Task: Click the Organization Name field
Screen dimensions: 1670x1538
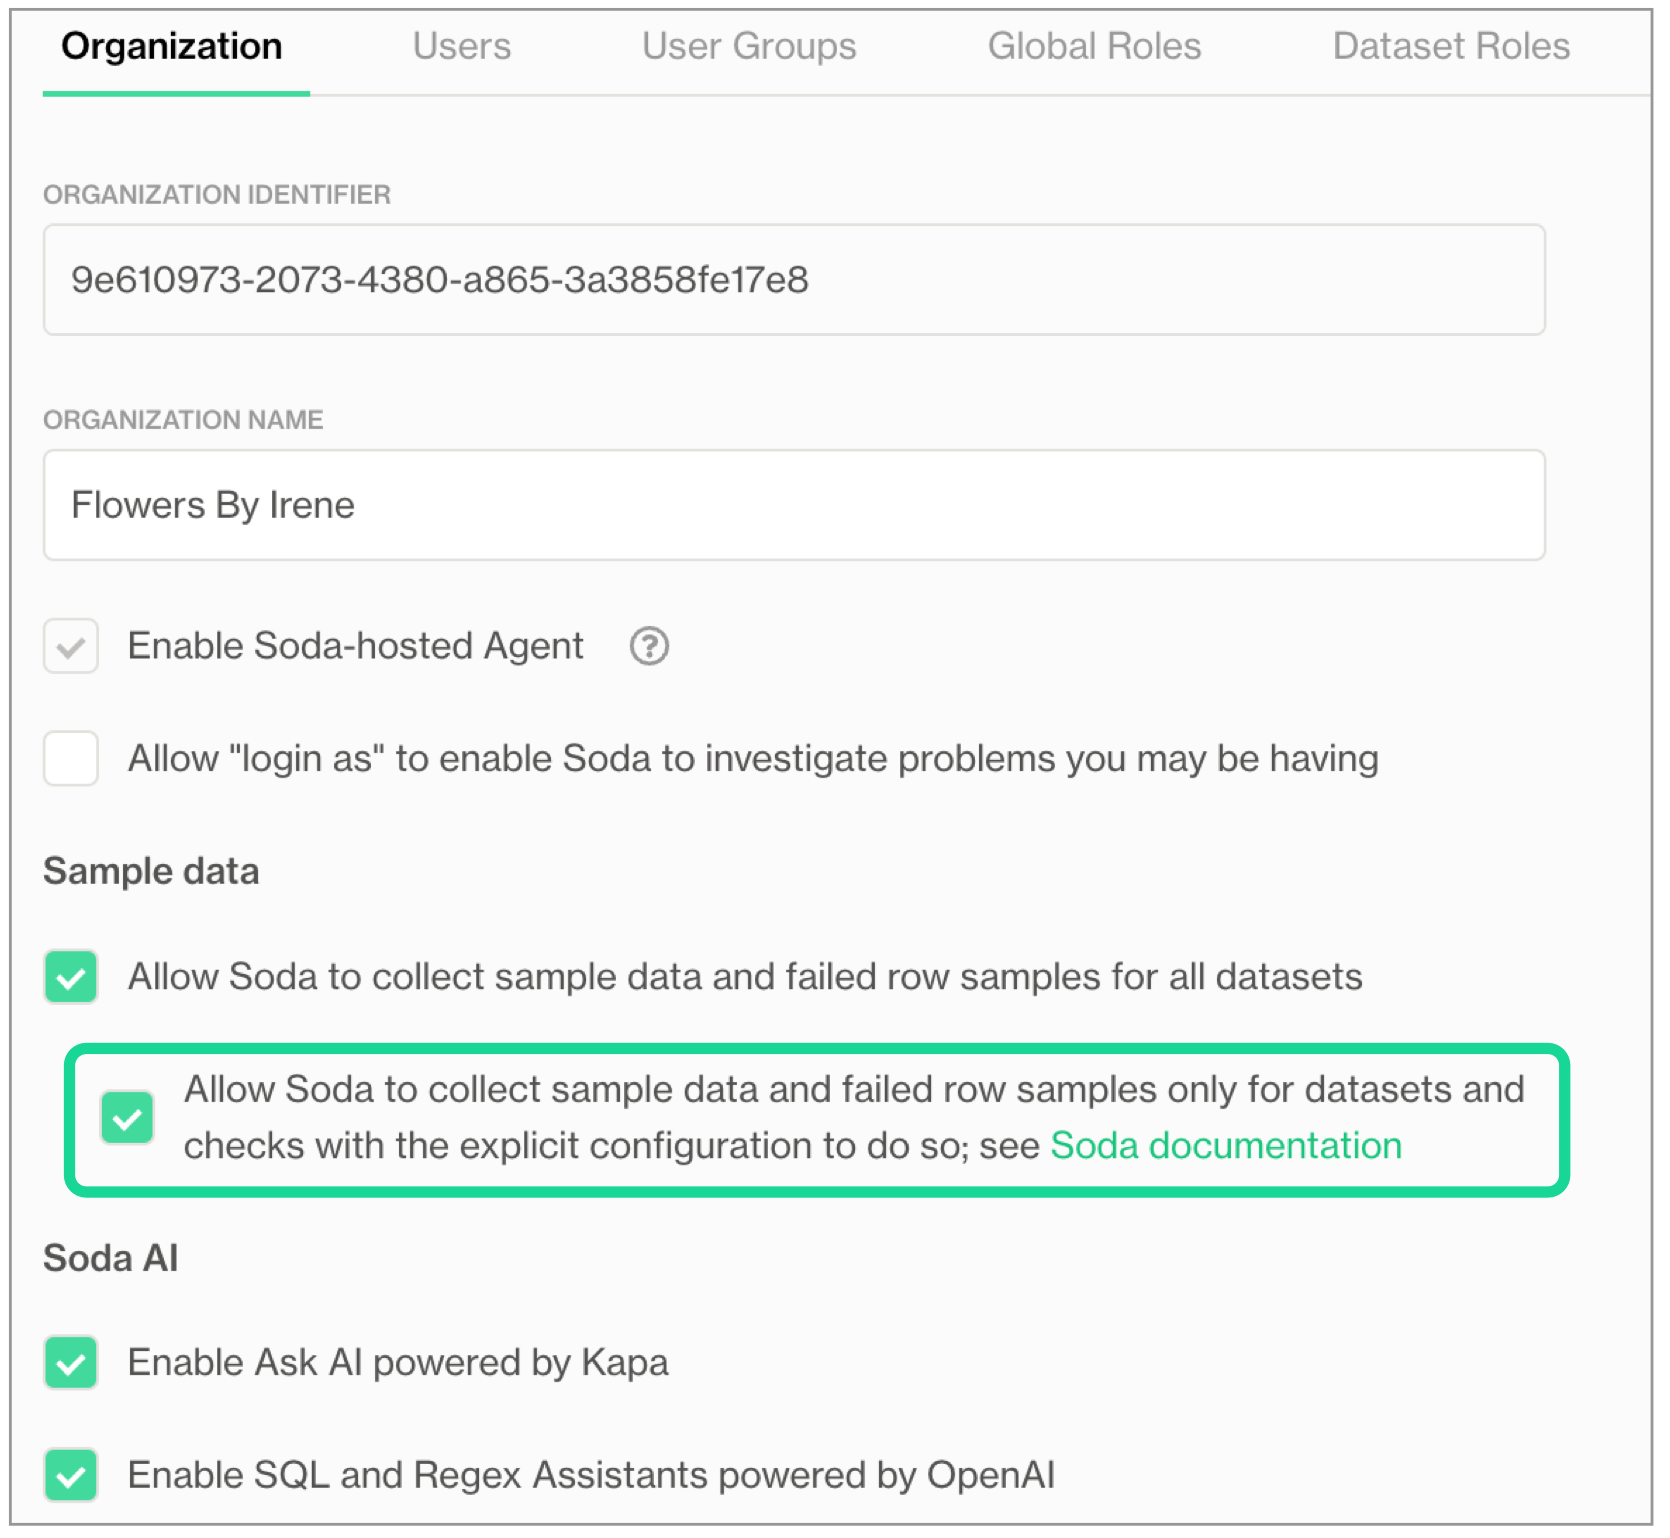Action: pos(794,505)
